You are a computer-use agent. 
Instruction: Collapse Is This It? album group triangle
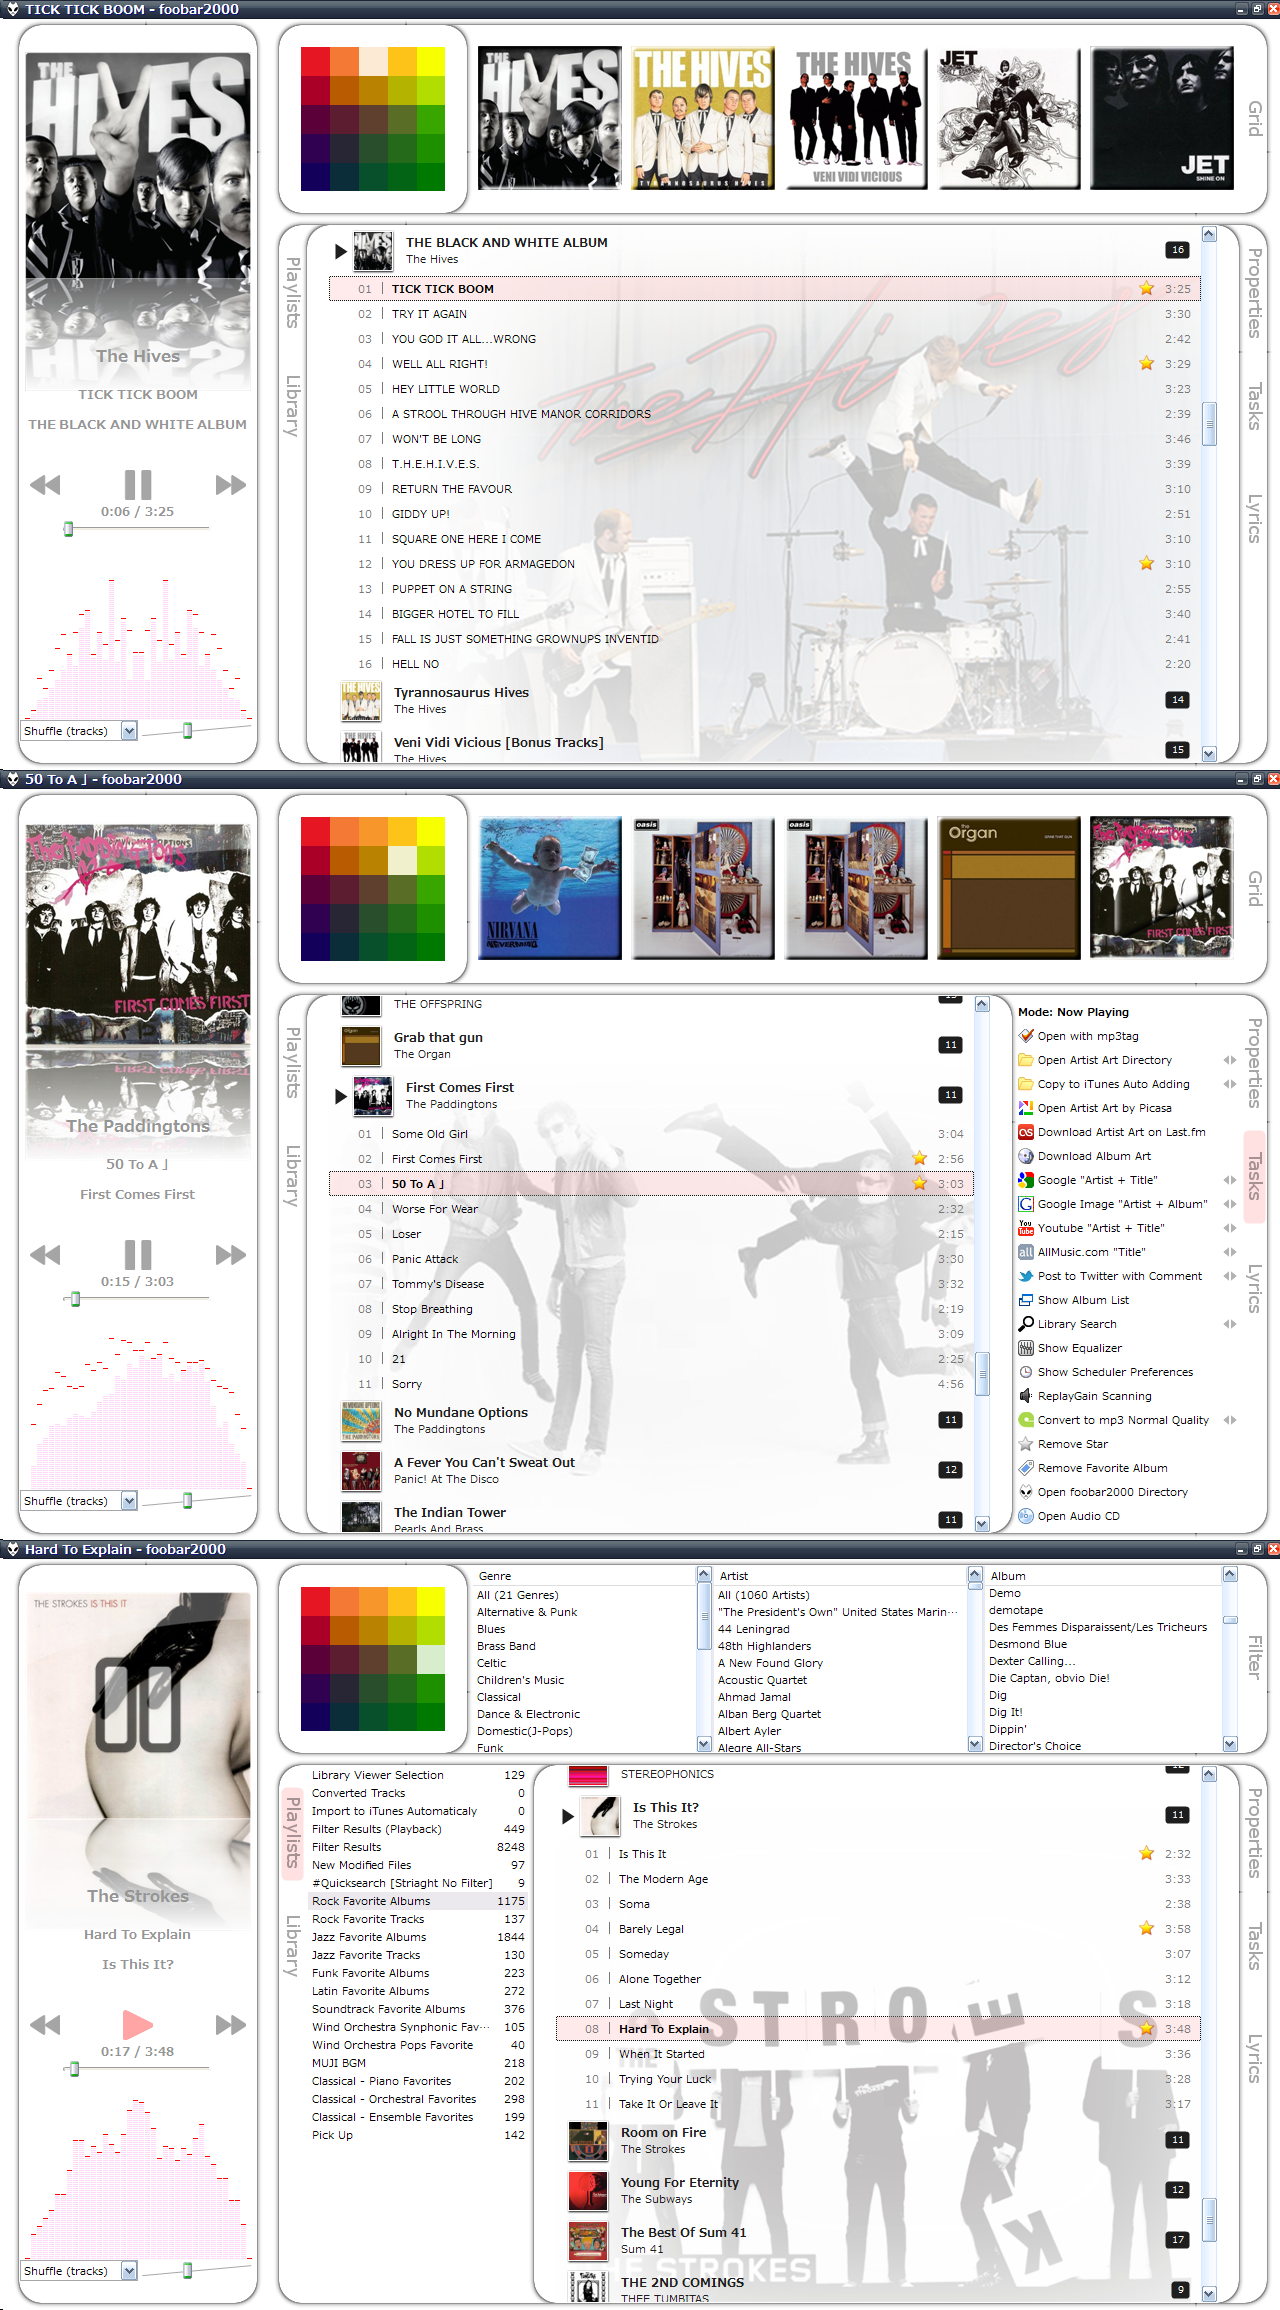click(568, 1816)
